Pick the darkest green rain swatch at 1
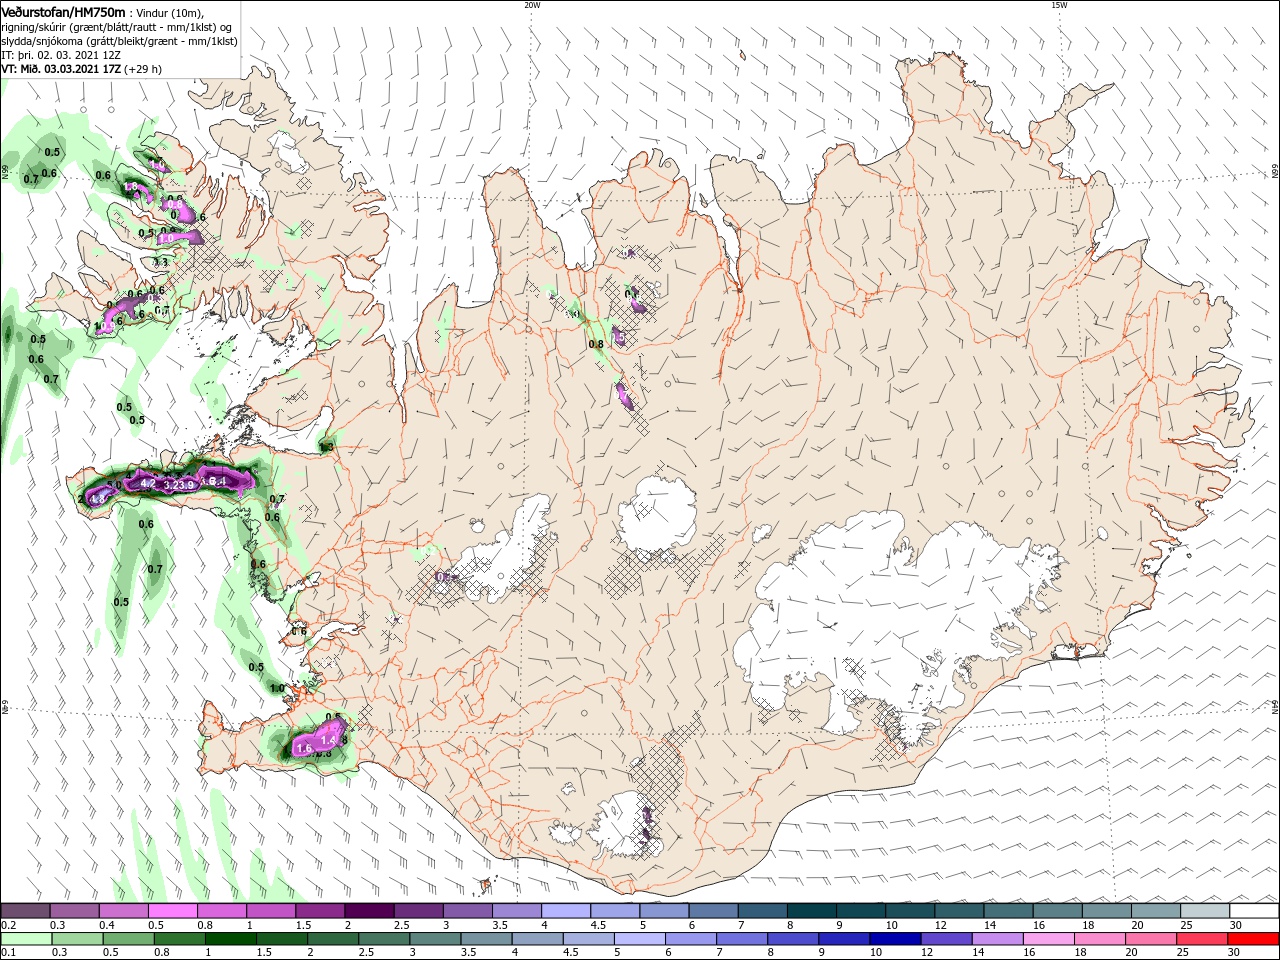Viewport: 1280px width, 960px height. point(229,939)
